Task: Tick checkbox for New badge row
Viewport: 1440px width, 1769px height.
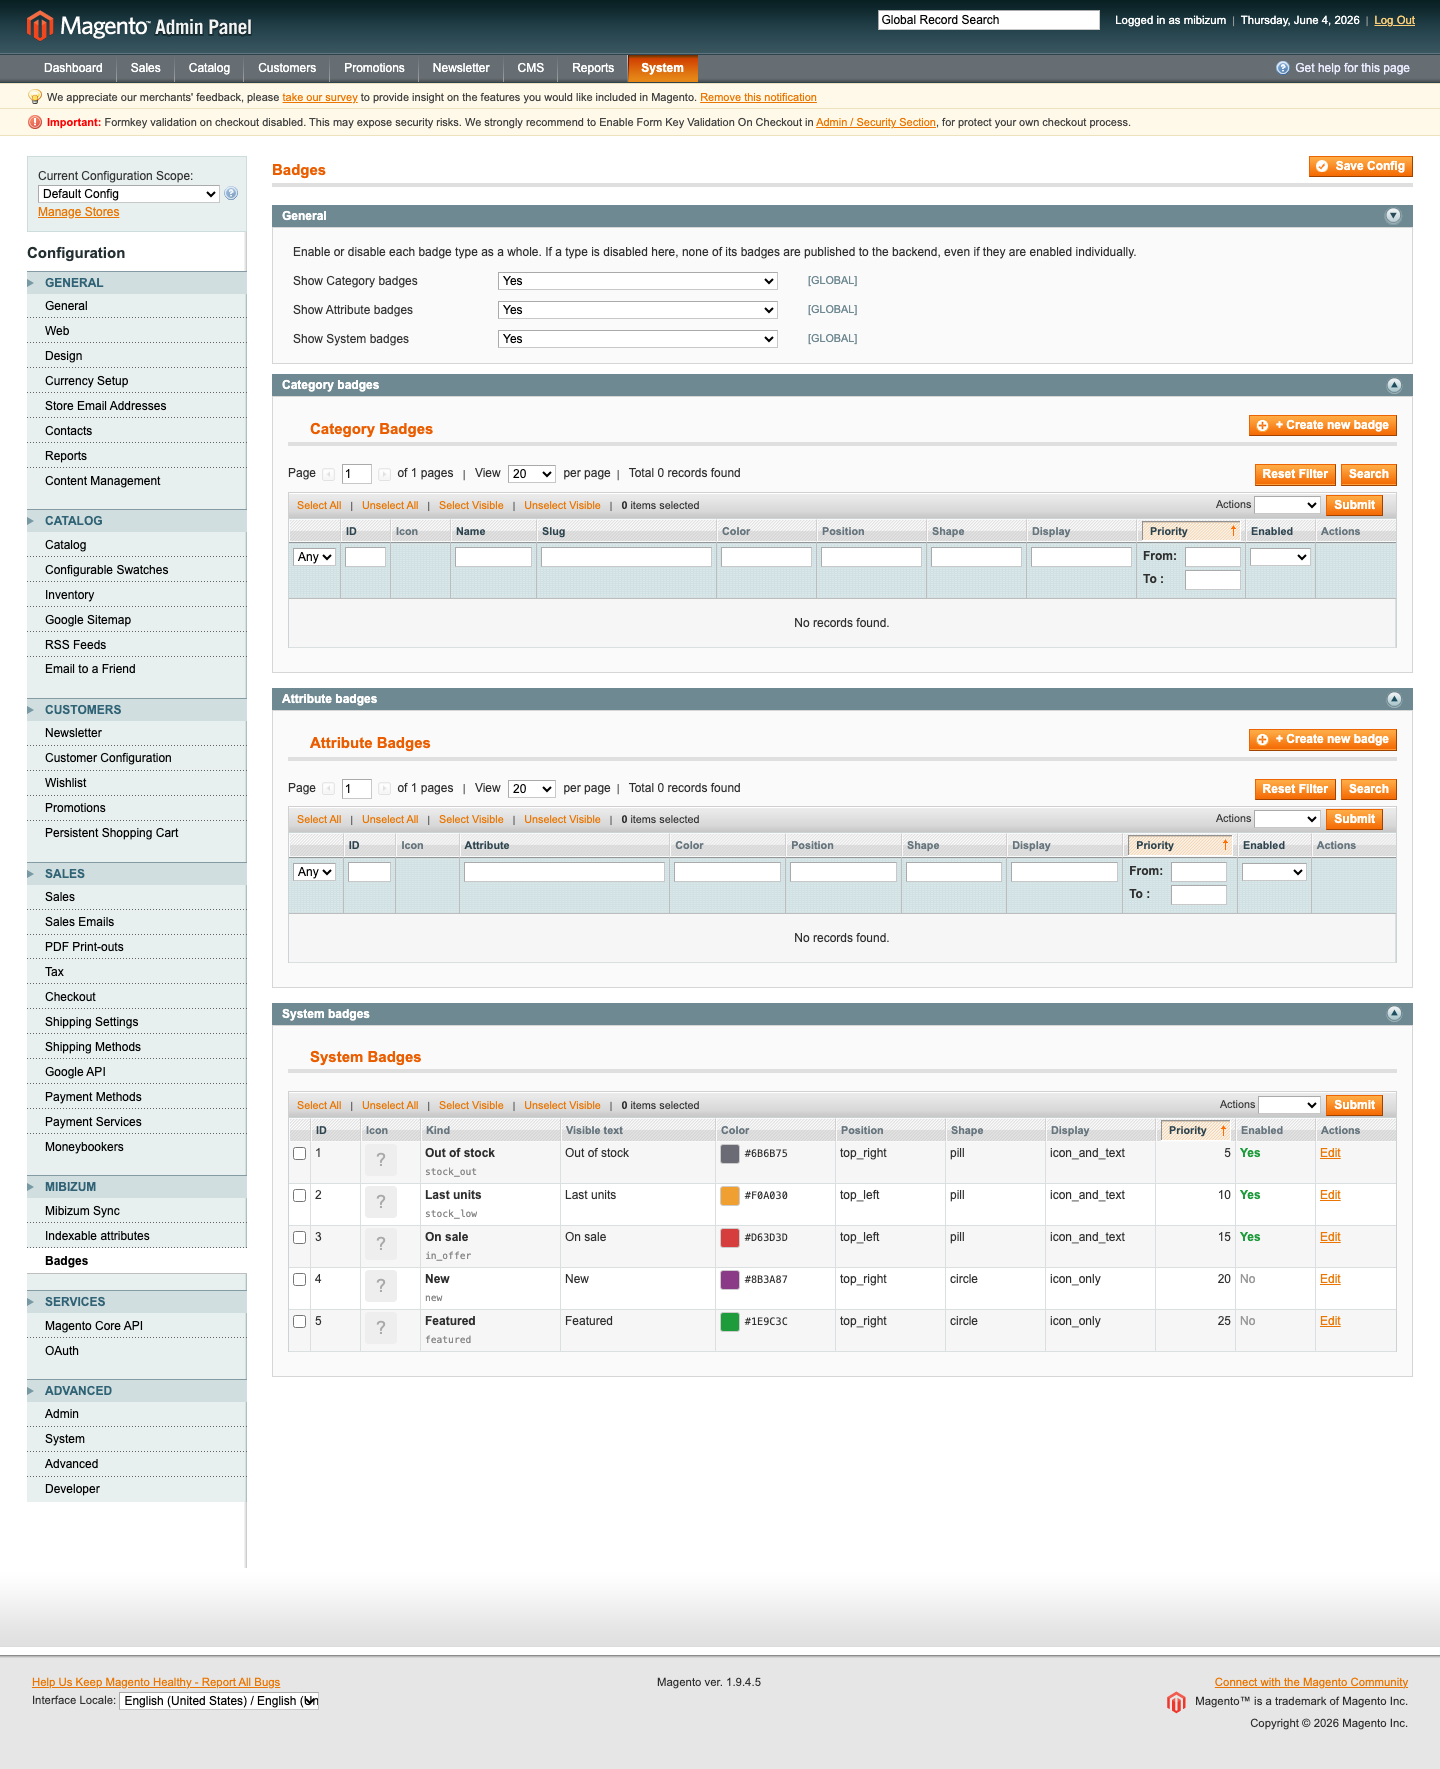Action: pyautogui.click(x=299, y=1280)
